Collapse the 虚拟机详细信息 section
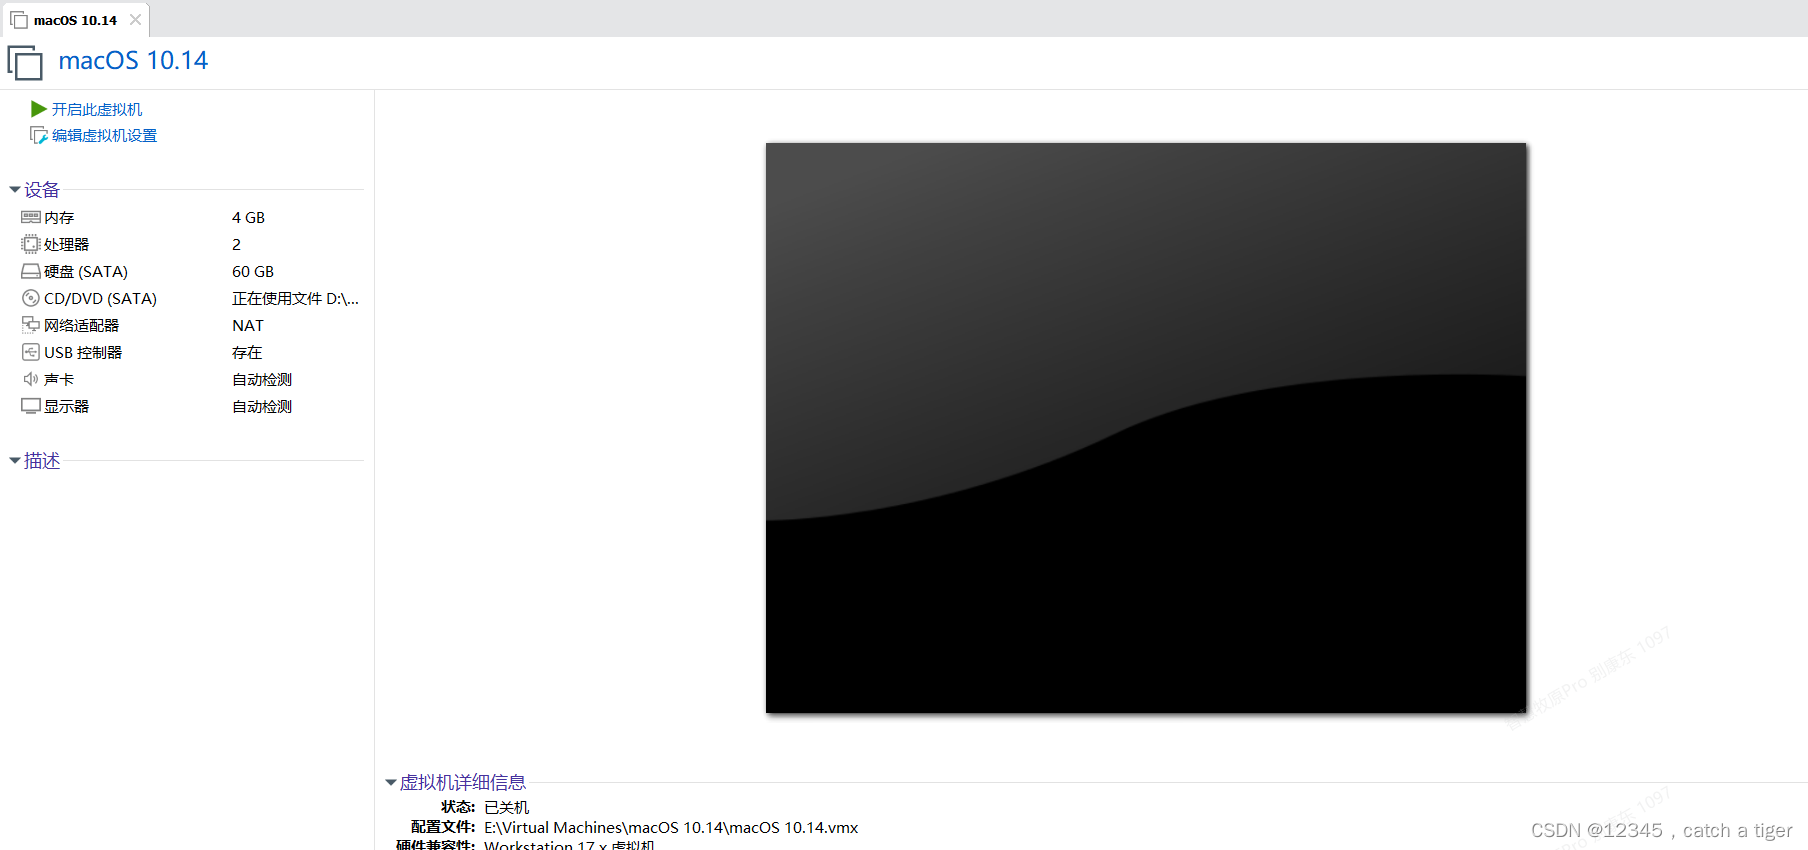 click(x=391, y=782)
